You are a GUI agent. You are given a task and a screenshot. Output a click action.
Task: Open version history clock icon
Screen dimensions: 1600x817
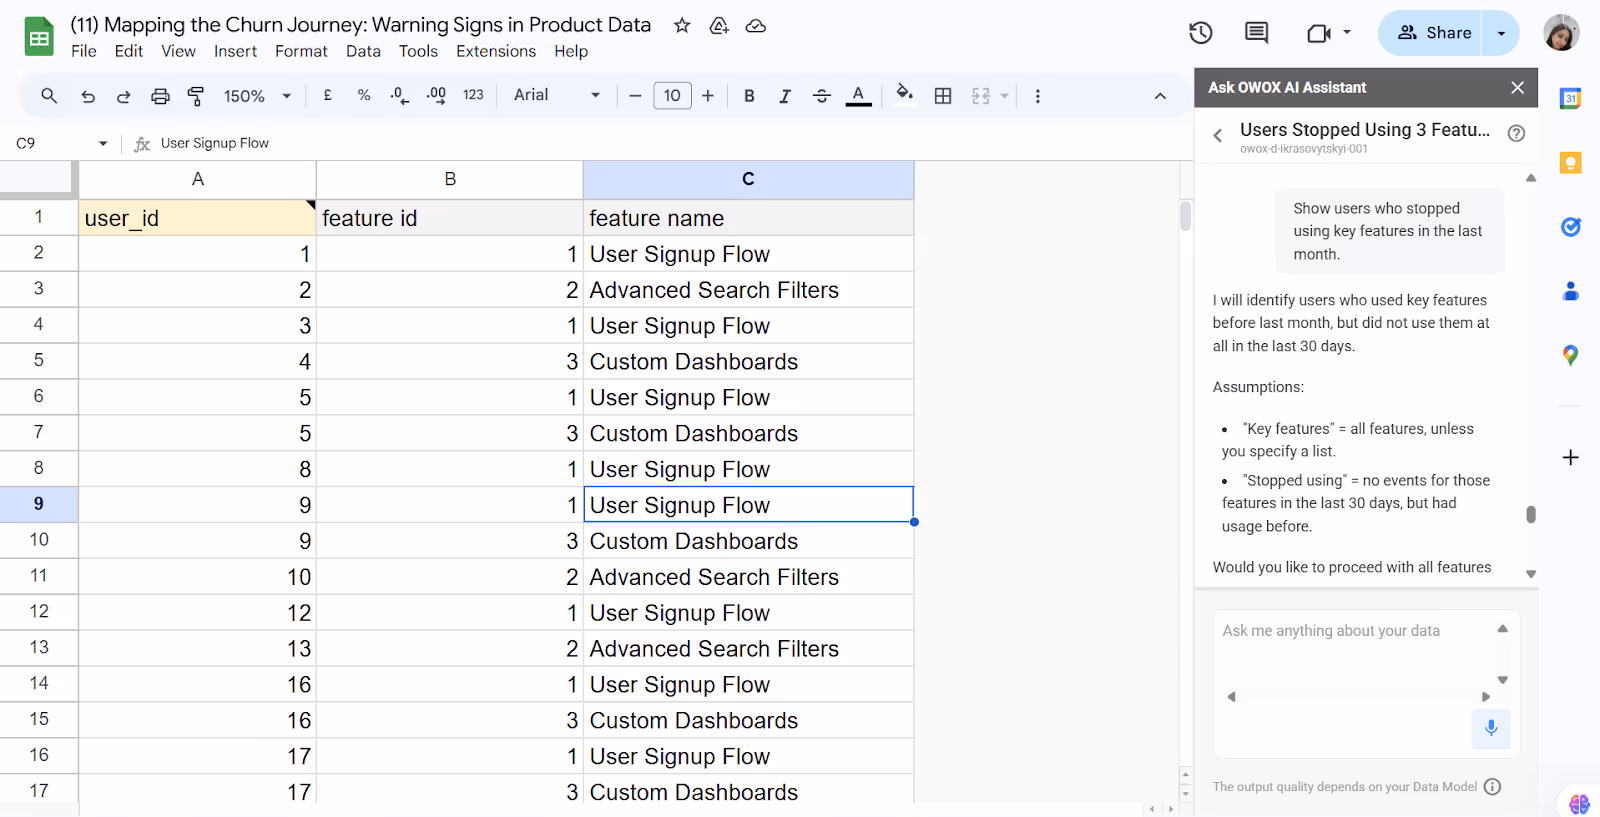pos(1200,33)
